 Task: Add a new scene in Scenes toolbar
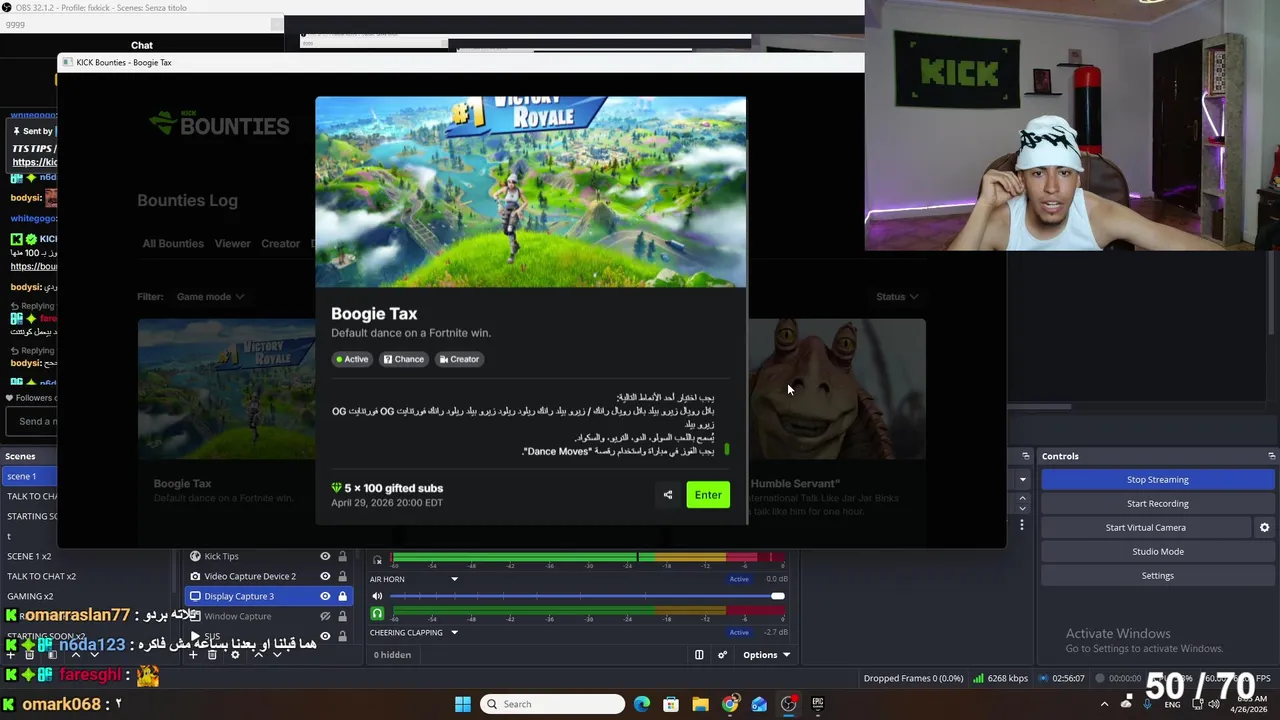pos(12,655)
